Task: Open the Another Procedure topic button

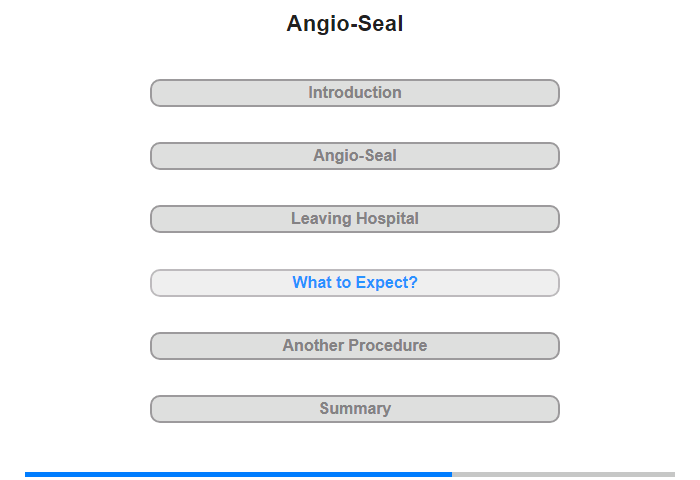Action: 354,346
